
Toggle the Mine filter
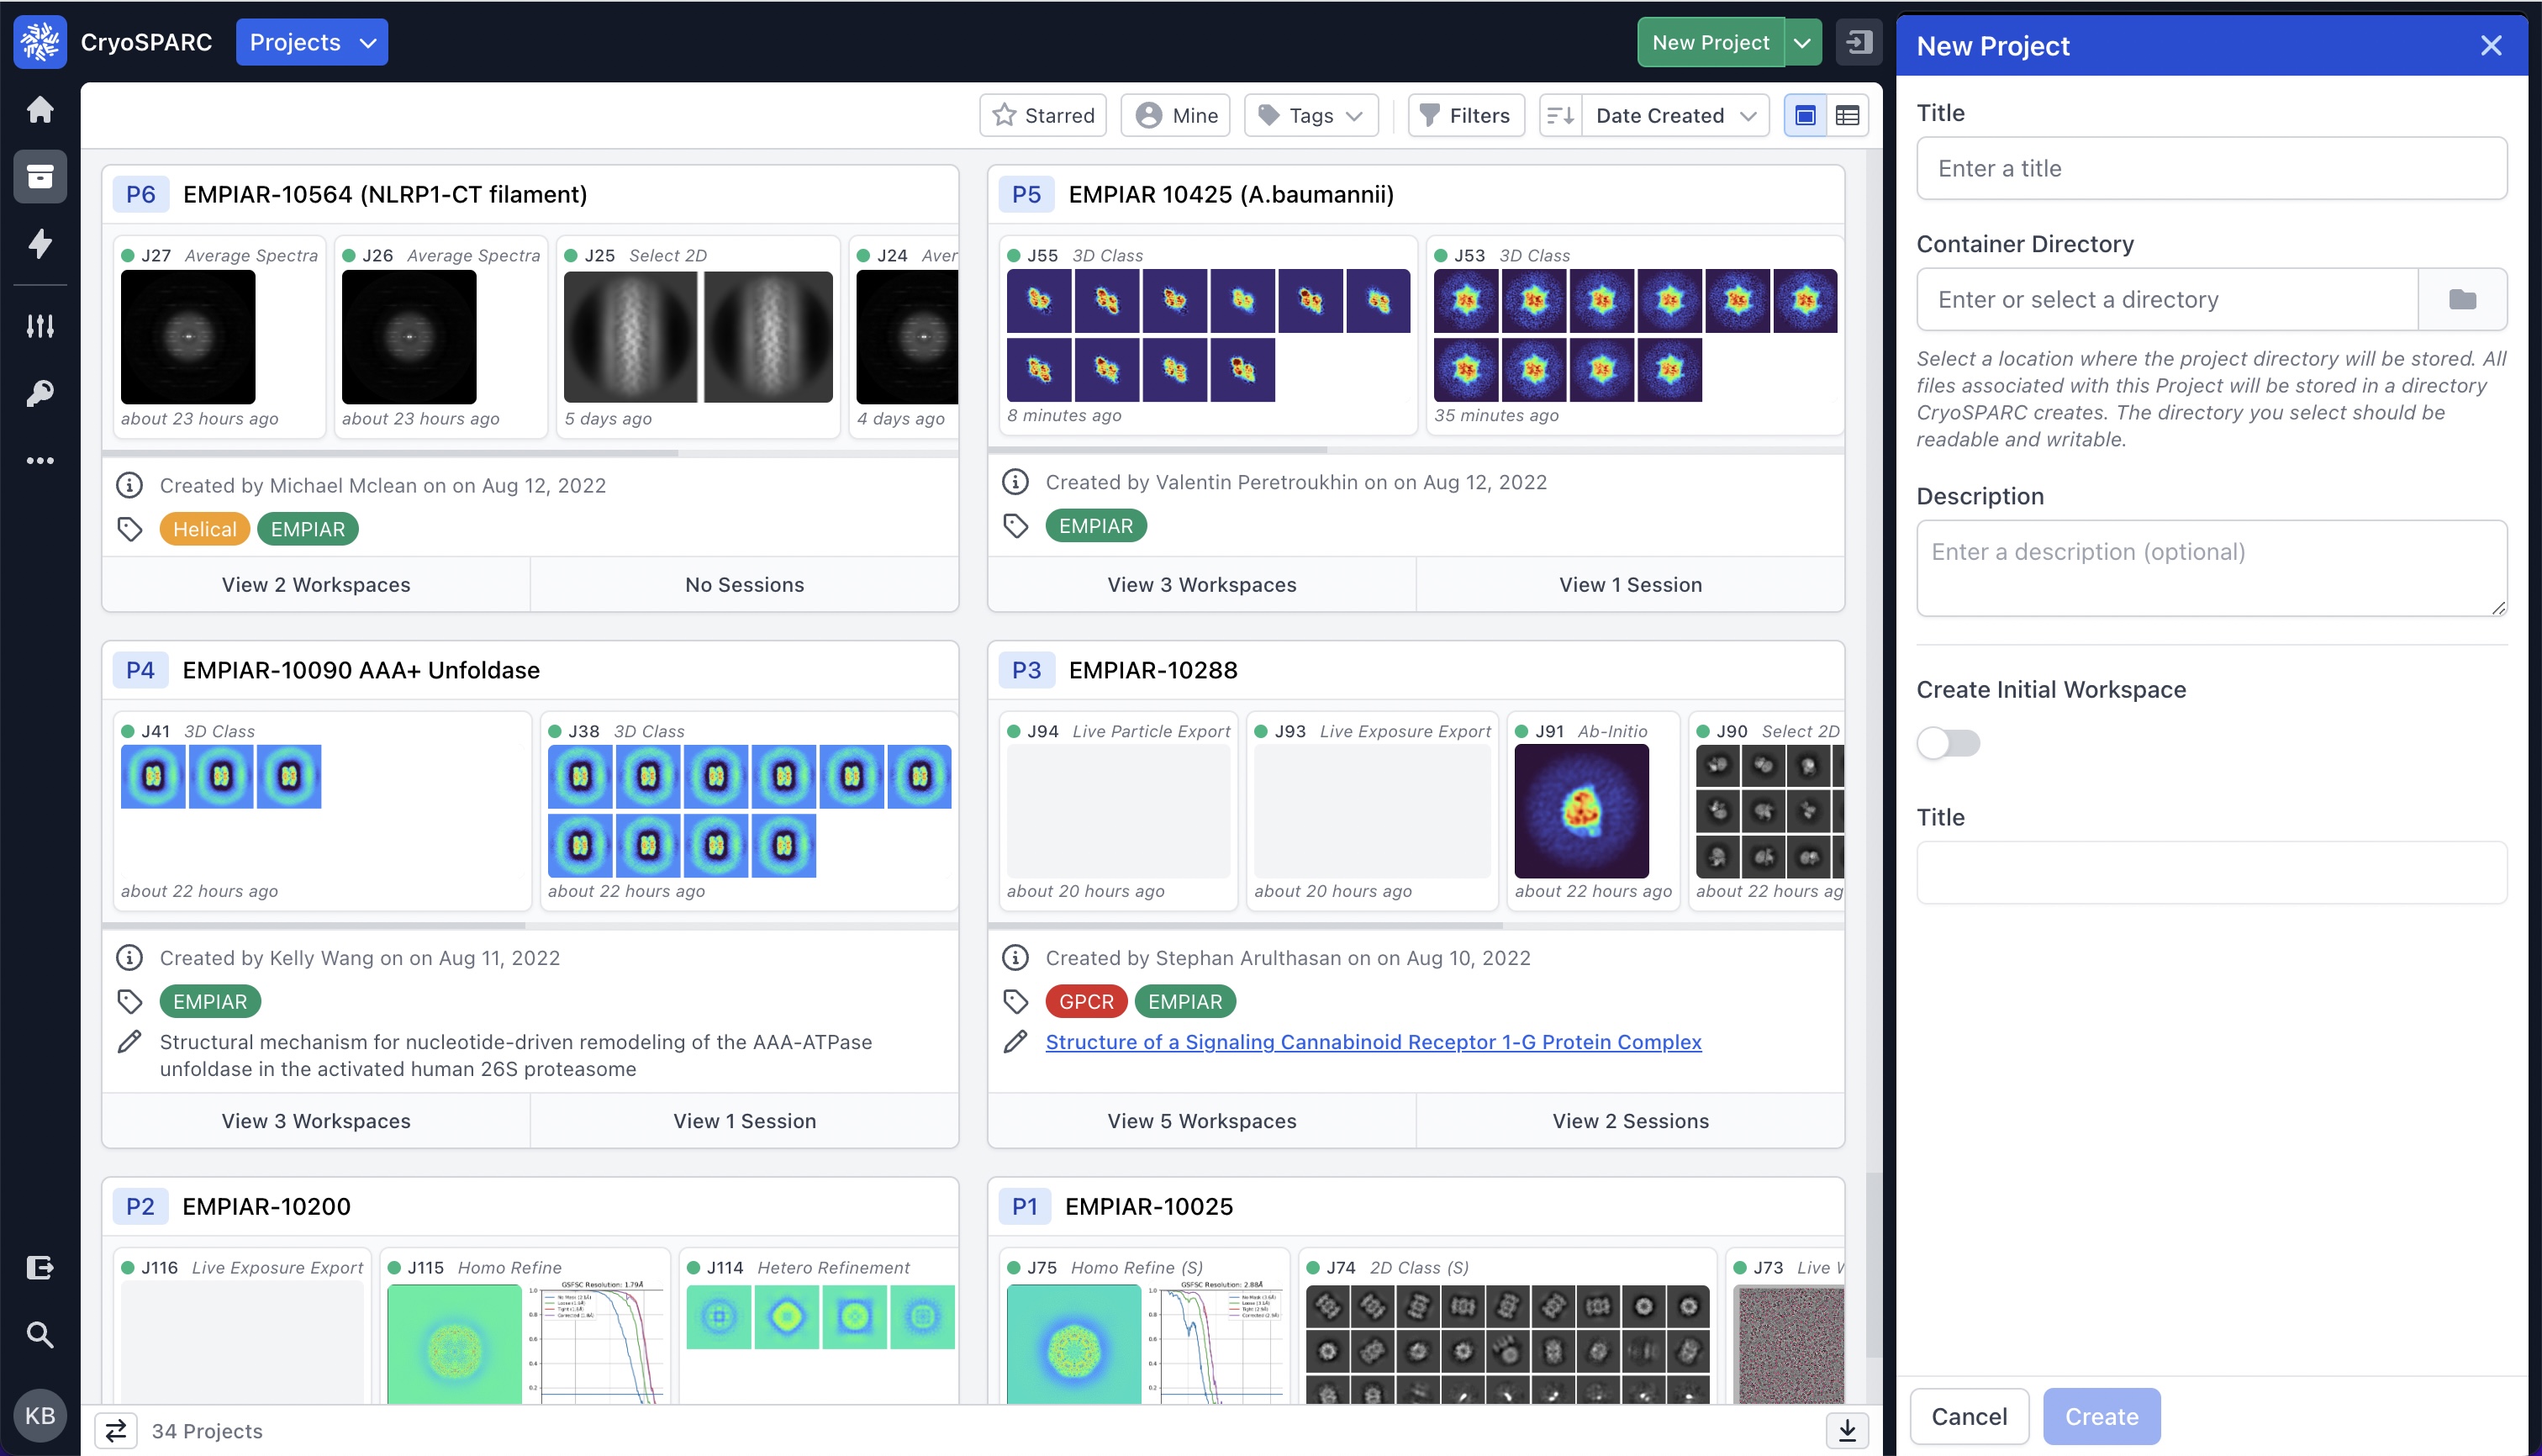point(1176,116)
